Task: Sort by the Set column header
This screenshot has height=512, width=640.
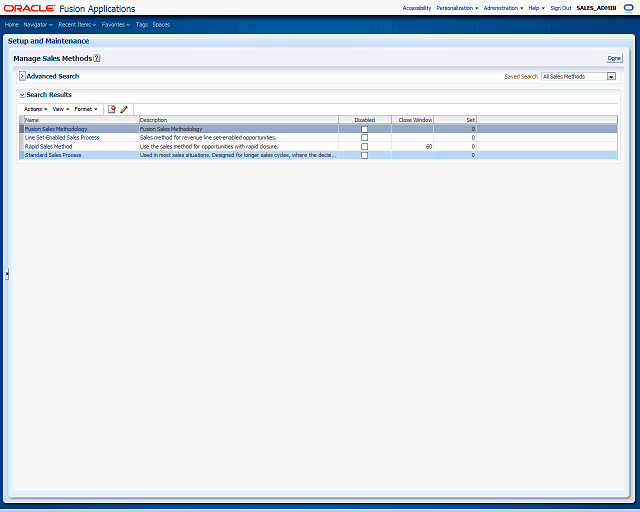Action: (x=455, y=120)
